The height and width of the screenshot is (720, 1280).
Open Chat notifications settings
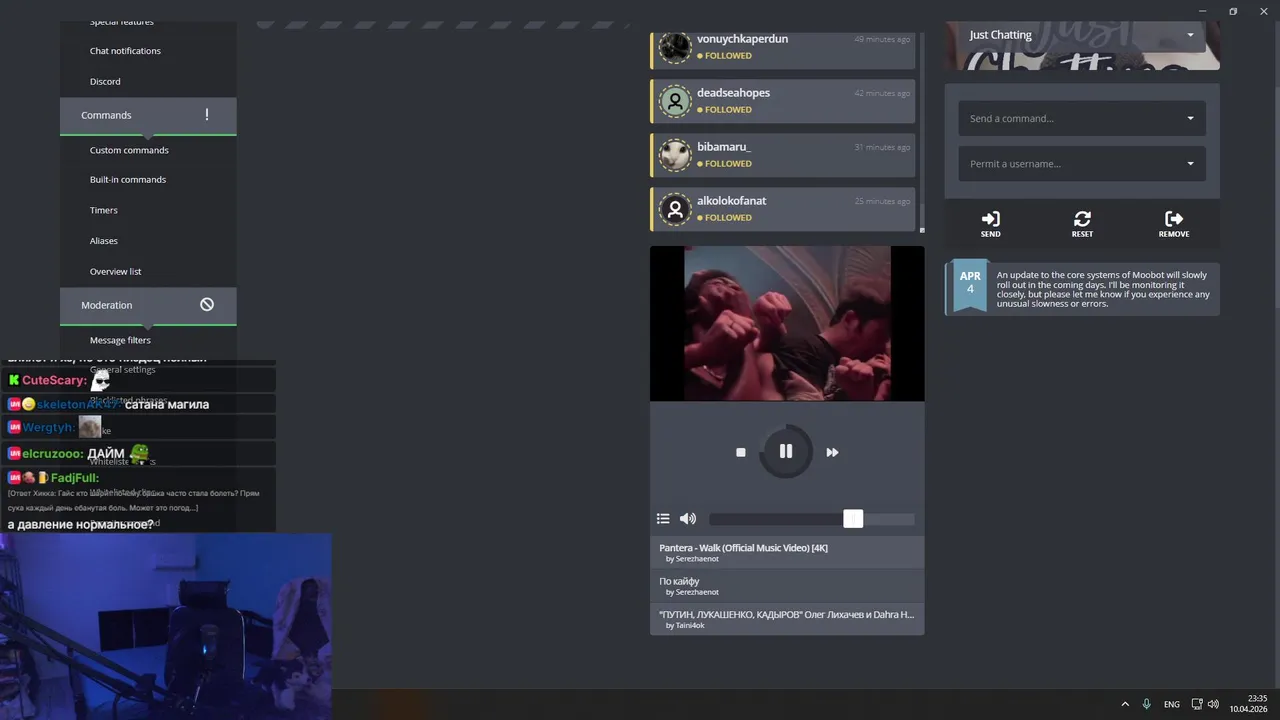(125, 51)
